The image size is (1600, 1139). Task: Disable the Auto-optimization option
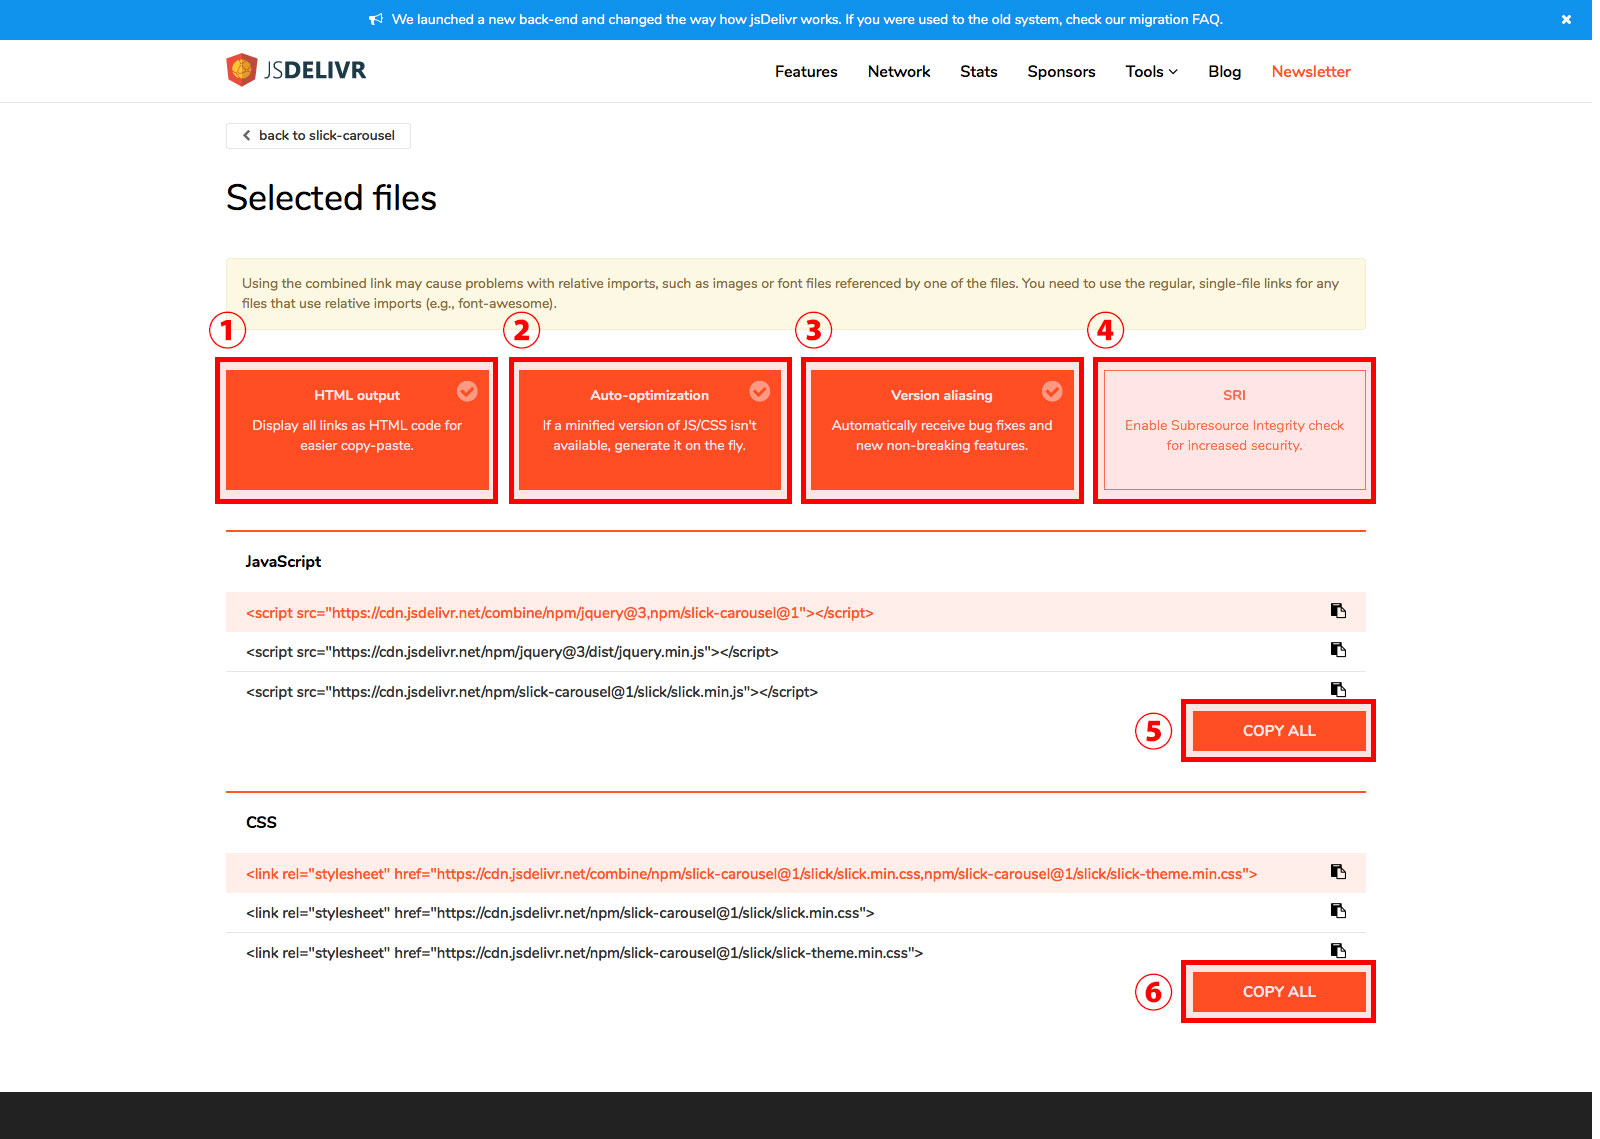pos(650,430)
